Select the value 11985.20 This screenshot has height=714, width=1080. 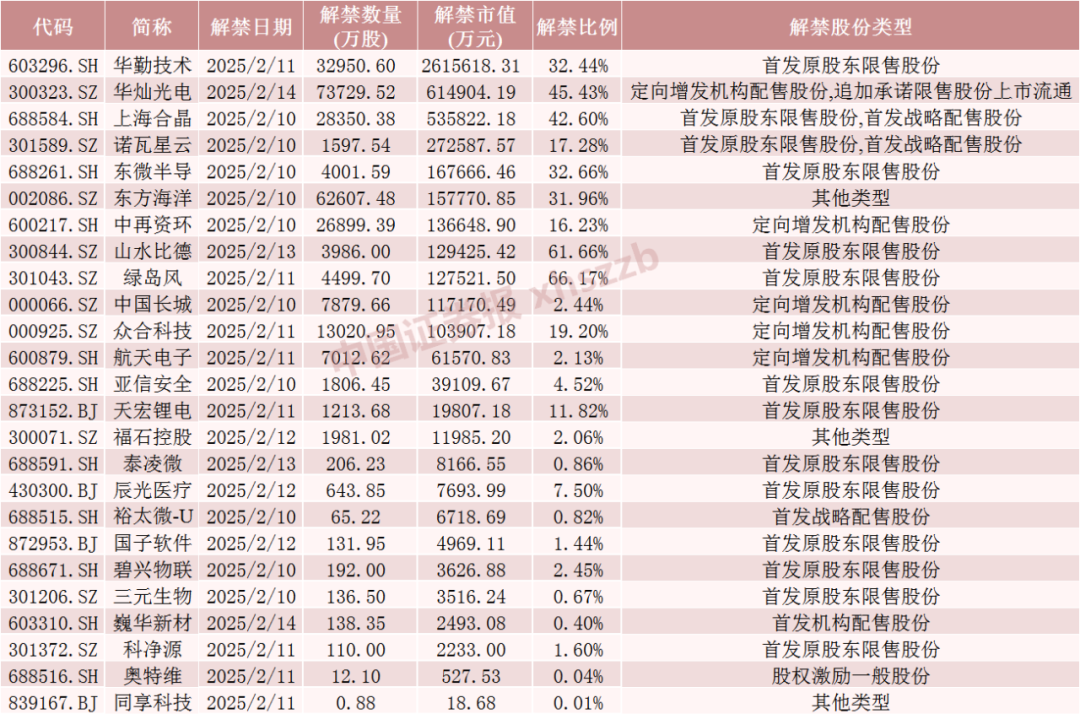[x=470, y=438]
